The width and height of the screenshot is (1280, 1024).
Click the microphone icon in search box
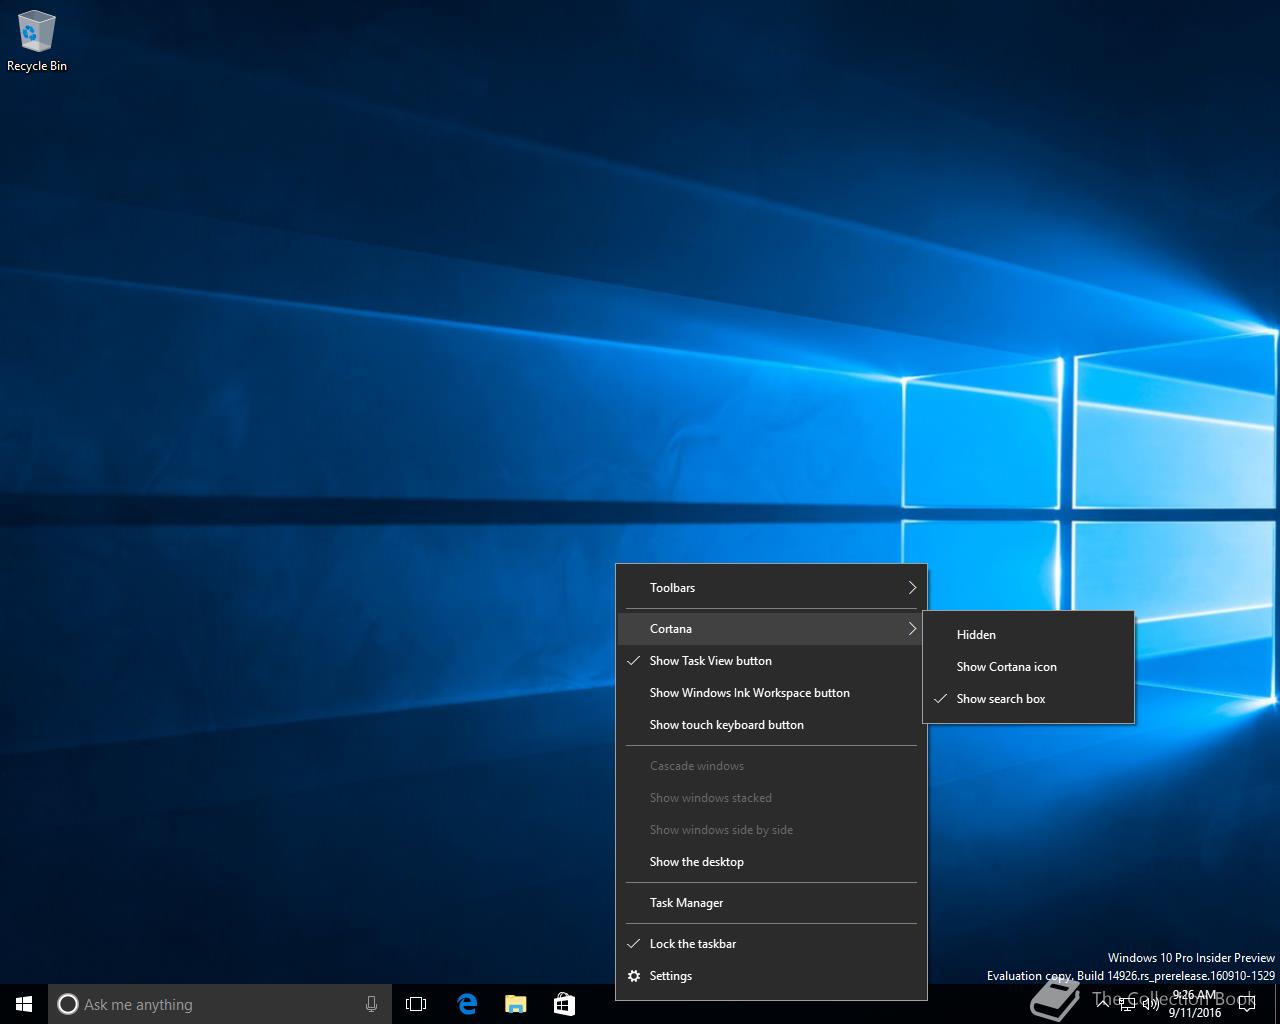(x=371, y=1004)
